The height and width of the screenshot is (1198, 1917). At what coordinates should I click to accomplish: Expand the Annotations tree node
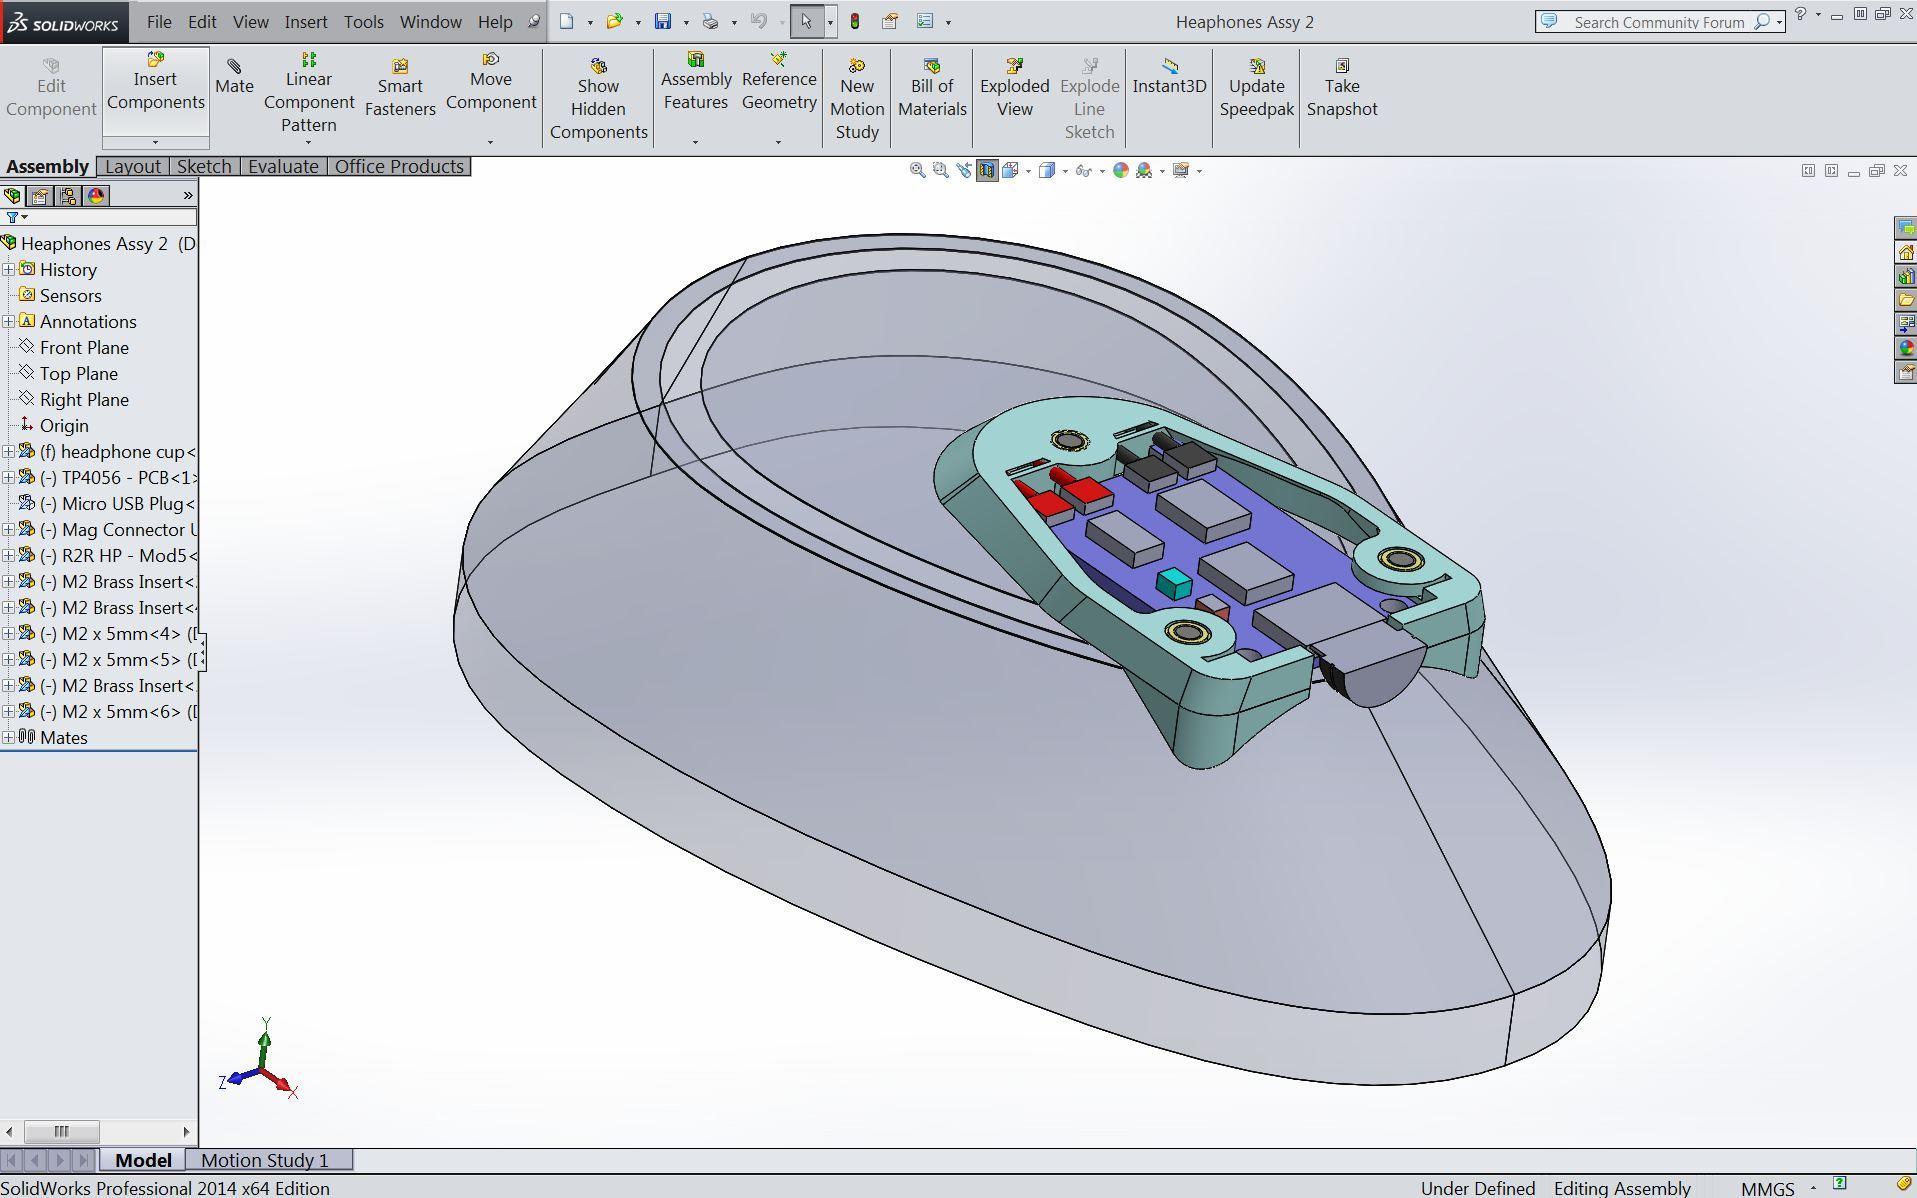coord(8,321)
